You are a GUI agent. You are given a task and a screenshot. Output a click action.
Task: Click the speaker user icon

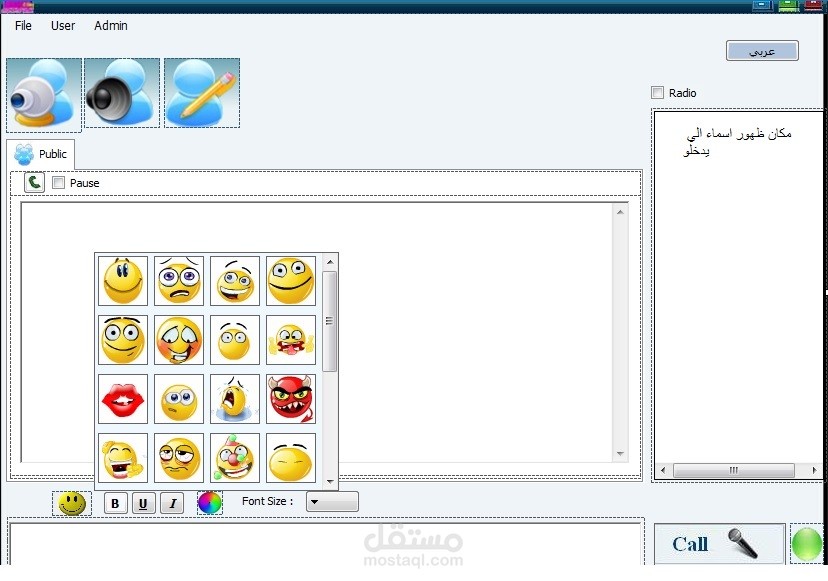pyautogui.click(x=122, y=92)
